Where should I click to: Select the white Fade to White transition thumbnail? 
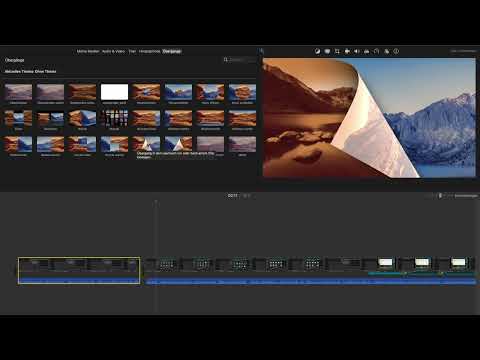114,92
